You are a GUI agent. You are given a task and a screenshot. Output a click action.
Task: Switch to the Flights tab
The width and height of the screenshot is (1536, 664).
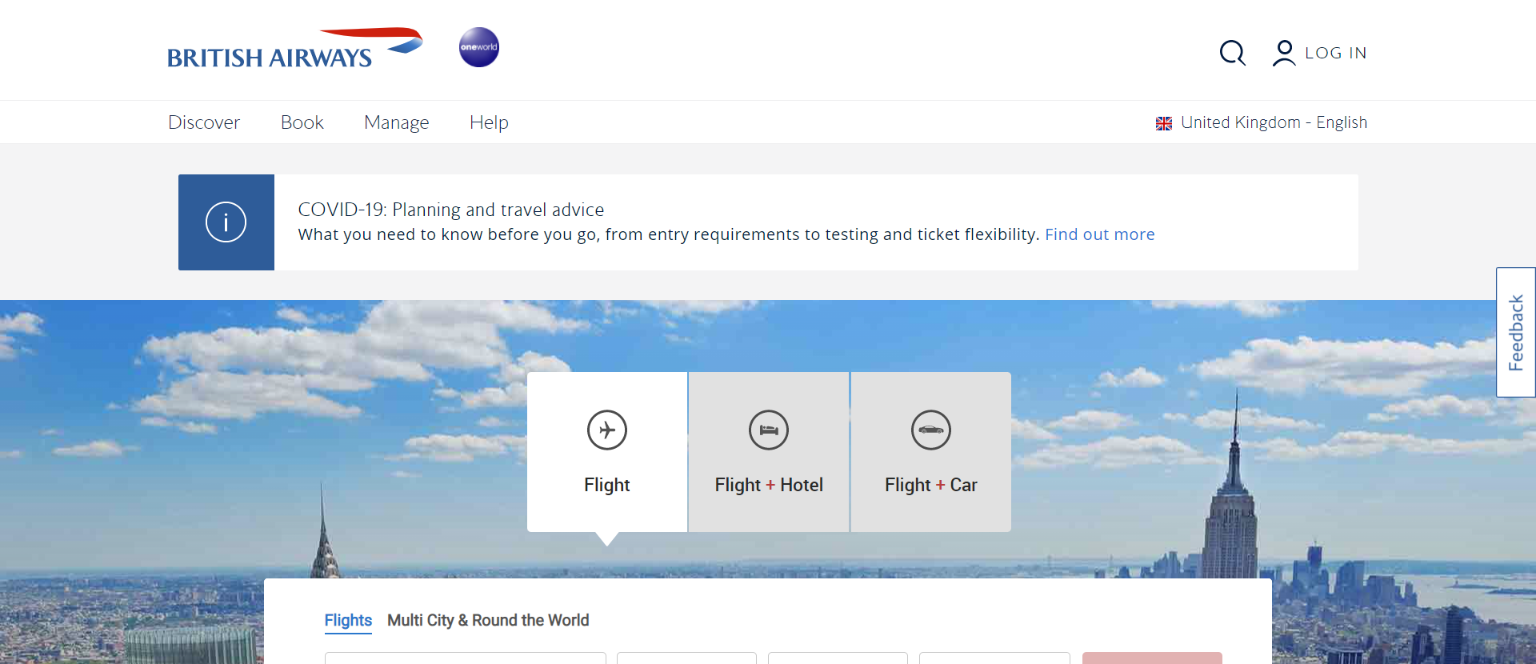coord(348,620)
